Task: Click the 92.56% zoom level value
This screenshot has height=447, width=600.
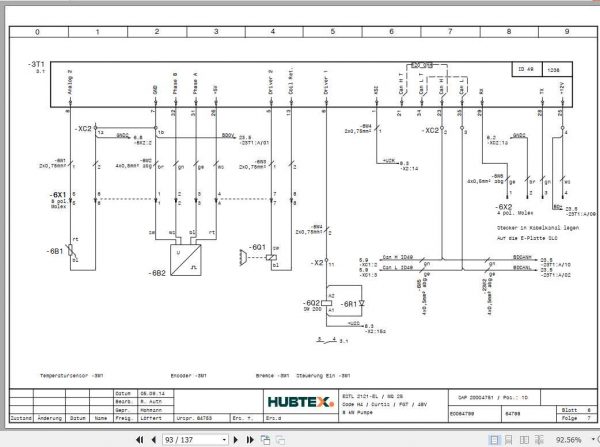Action: coord(568,440)
